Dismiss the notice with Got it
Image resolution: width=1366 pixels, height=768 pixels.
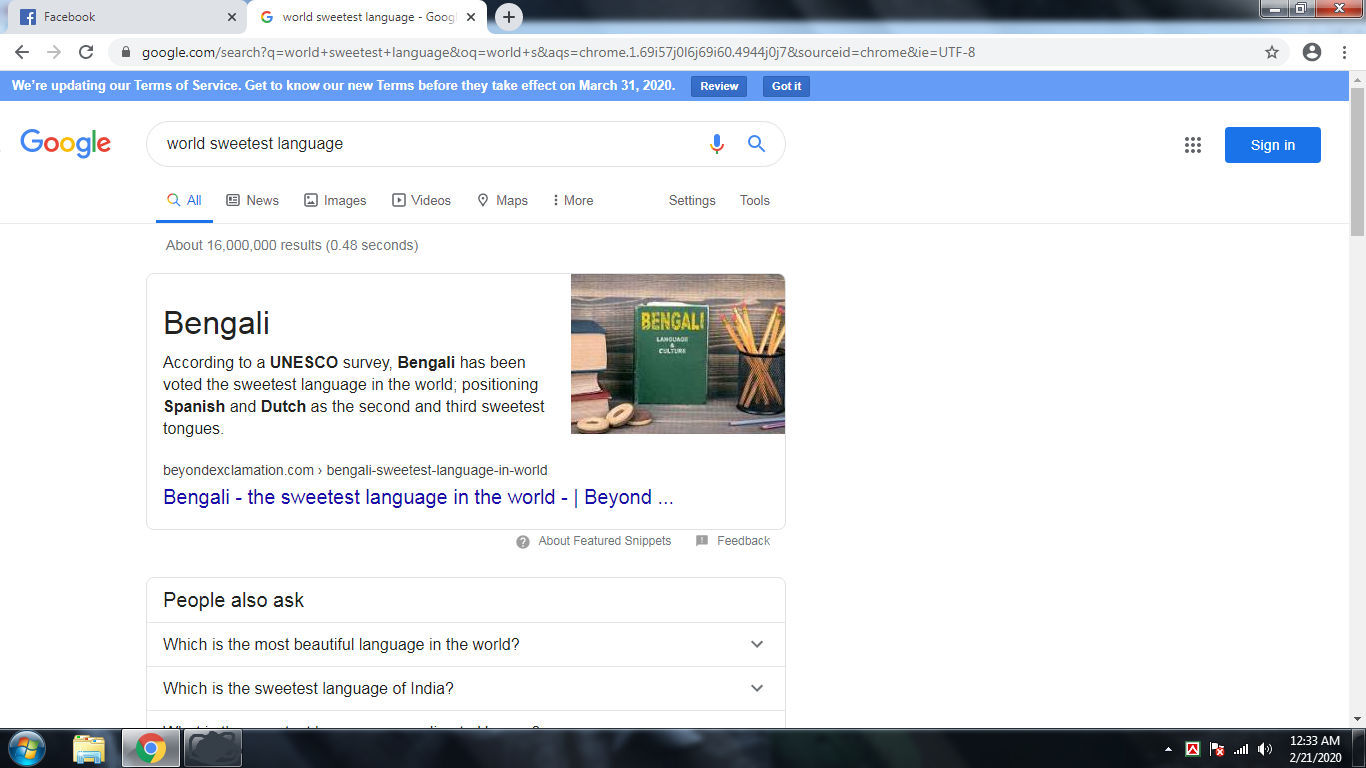coord(786,86)
